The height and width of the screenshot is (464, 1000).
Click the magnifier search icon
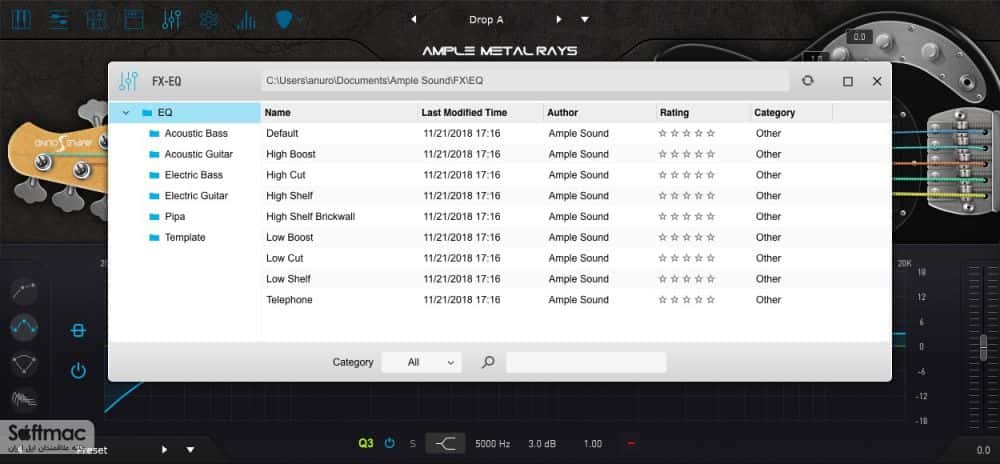click(x=488, y=362)
